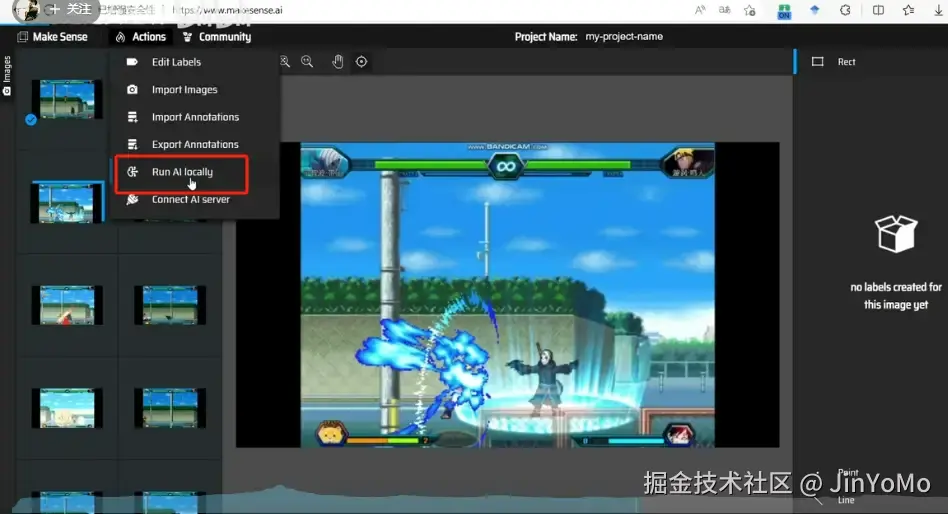Open browser extensions puzzle icon
Viewport: 948px width, 514px height.
click(845, 10)
